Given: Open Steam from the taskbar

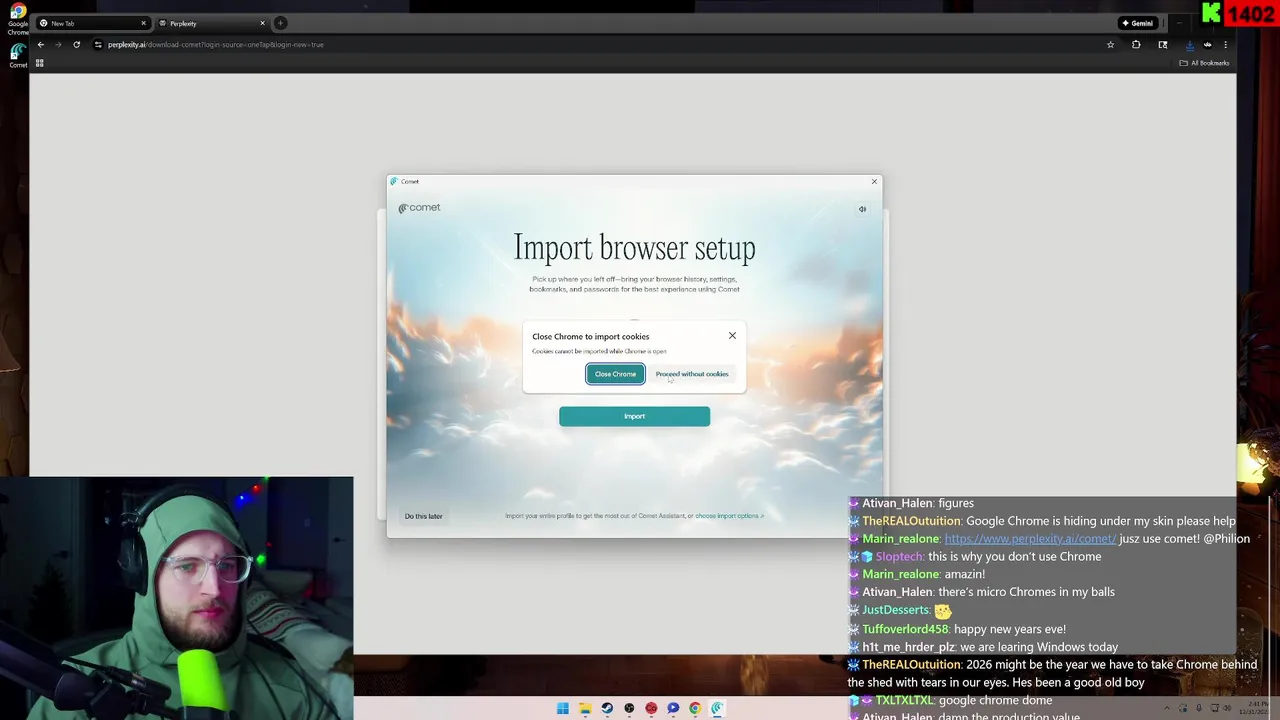Looking at the screenshot, I should [x=607, y=708].
